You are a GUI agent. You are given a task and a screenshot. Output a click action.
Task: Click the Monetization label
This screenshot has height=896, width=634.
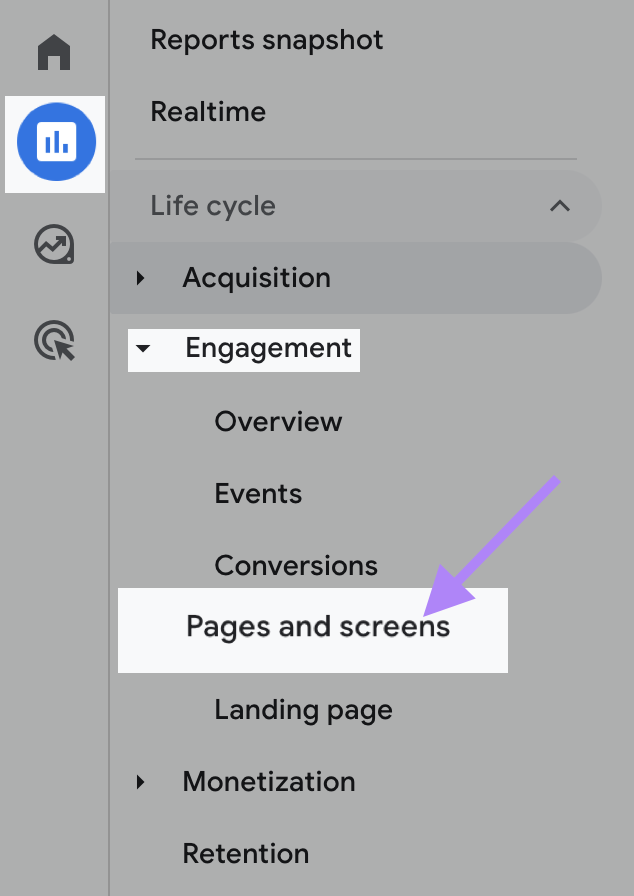pos(268,782)
